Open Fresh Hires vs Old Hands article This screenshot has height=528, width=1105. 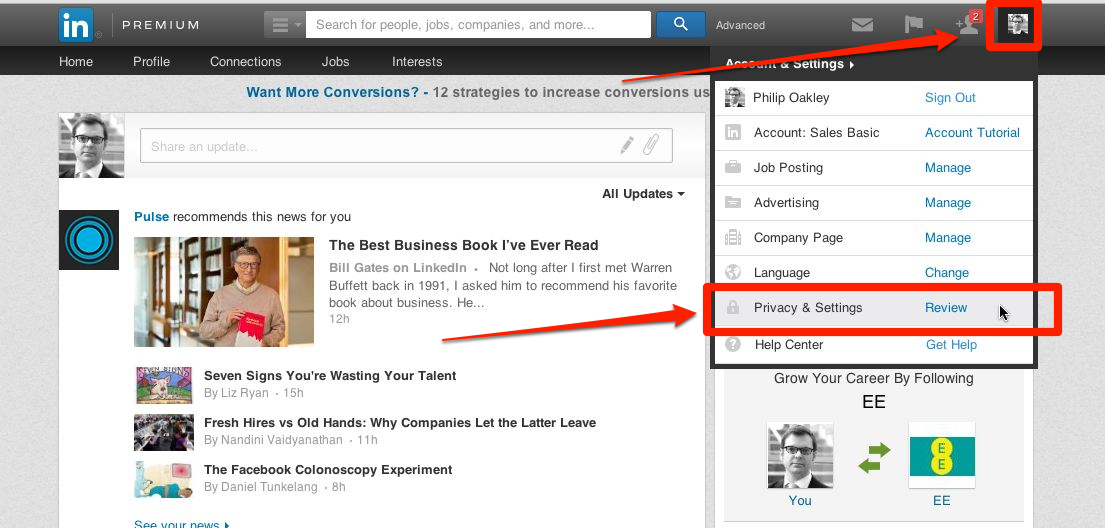[x=400, y=423]
